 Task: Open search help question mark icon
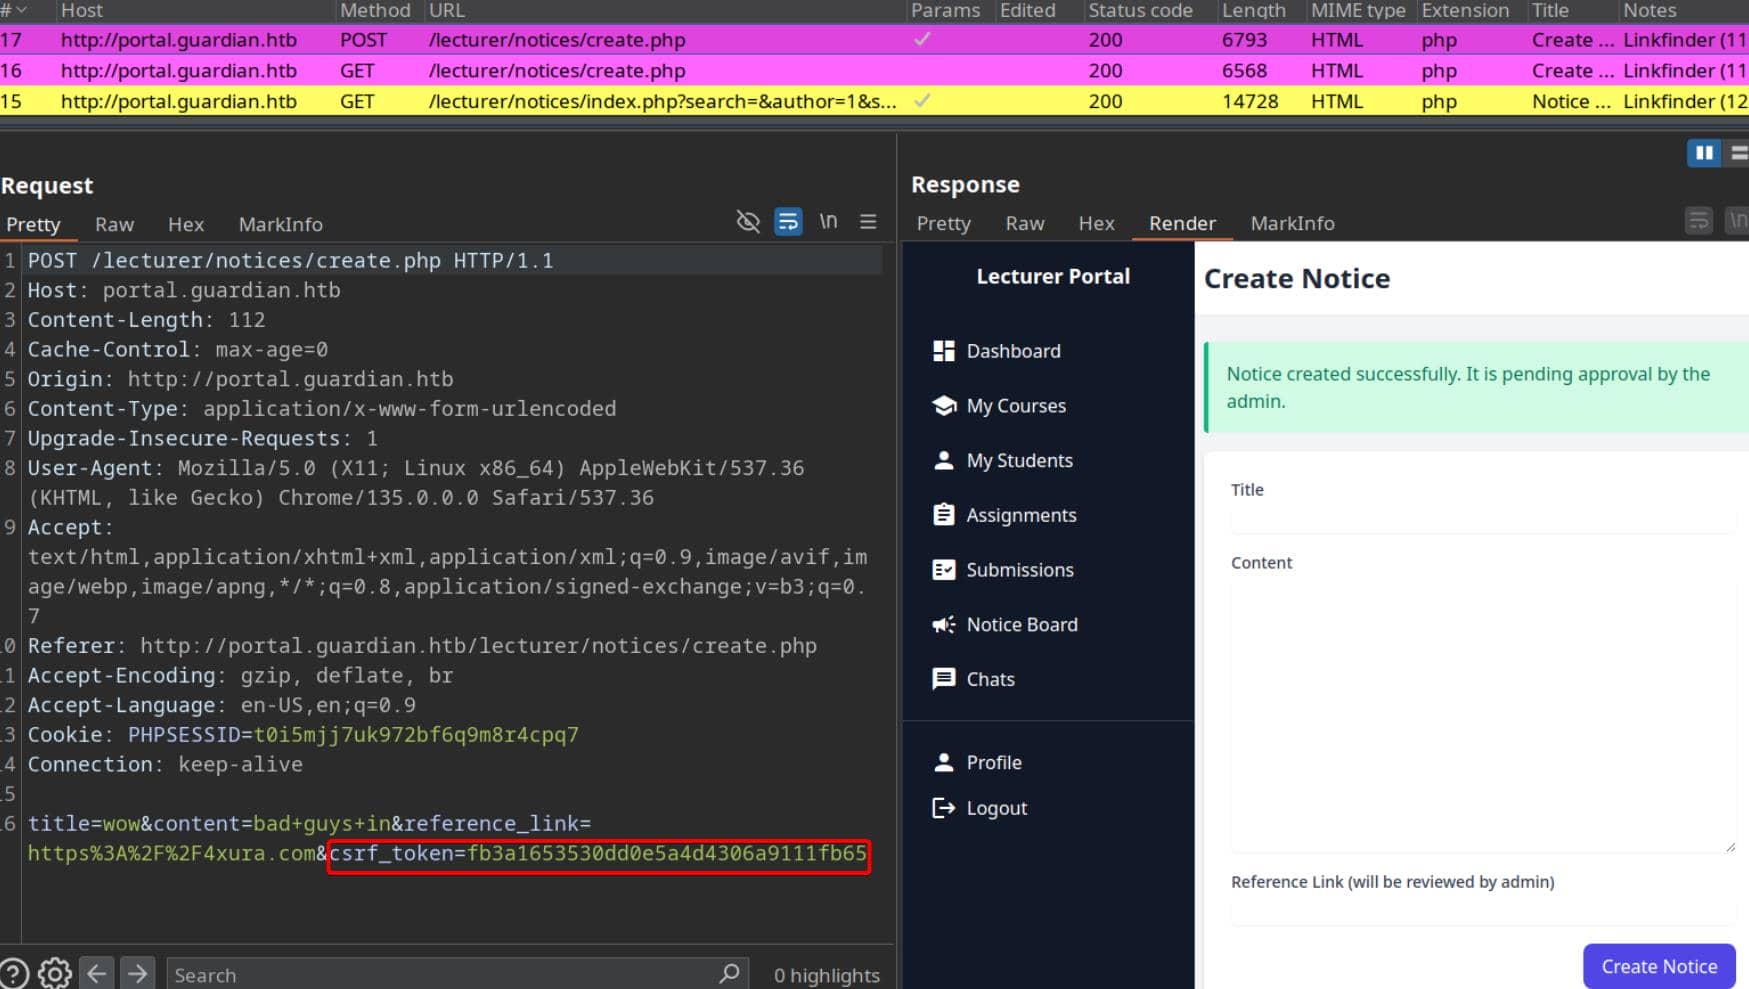(14, 973)
